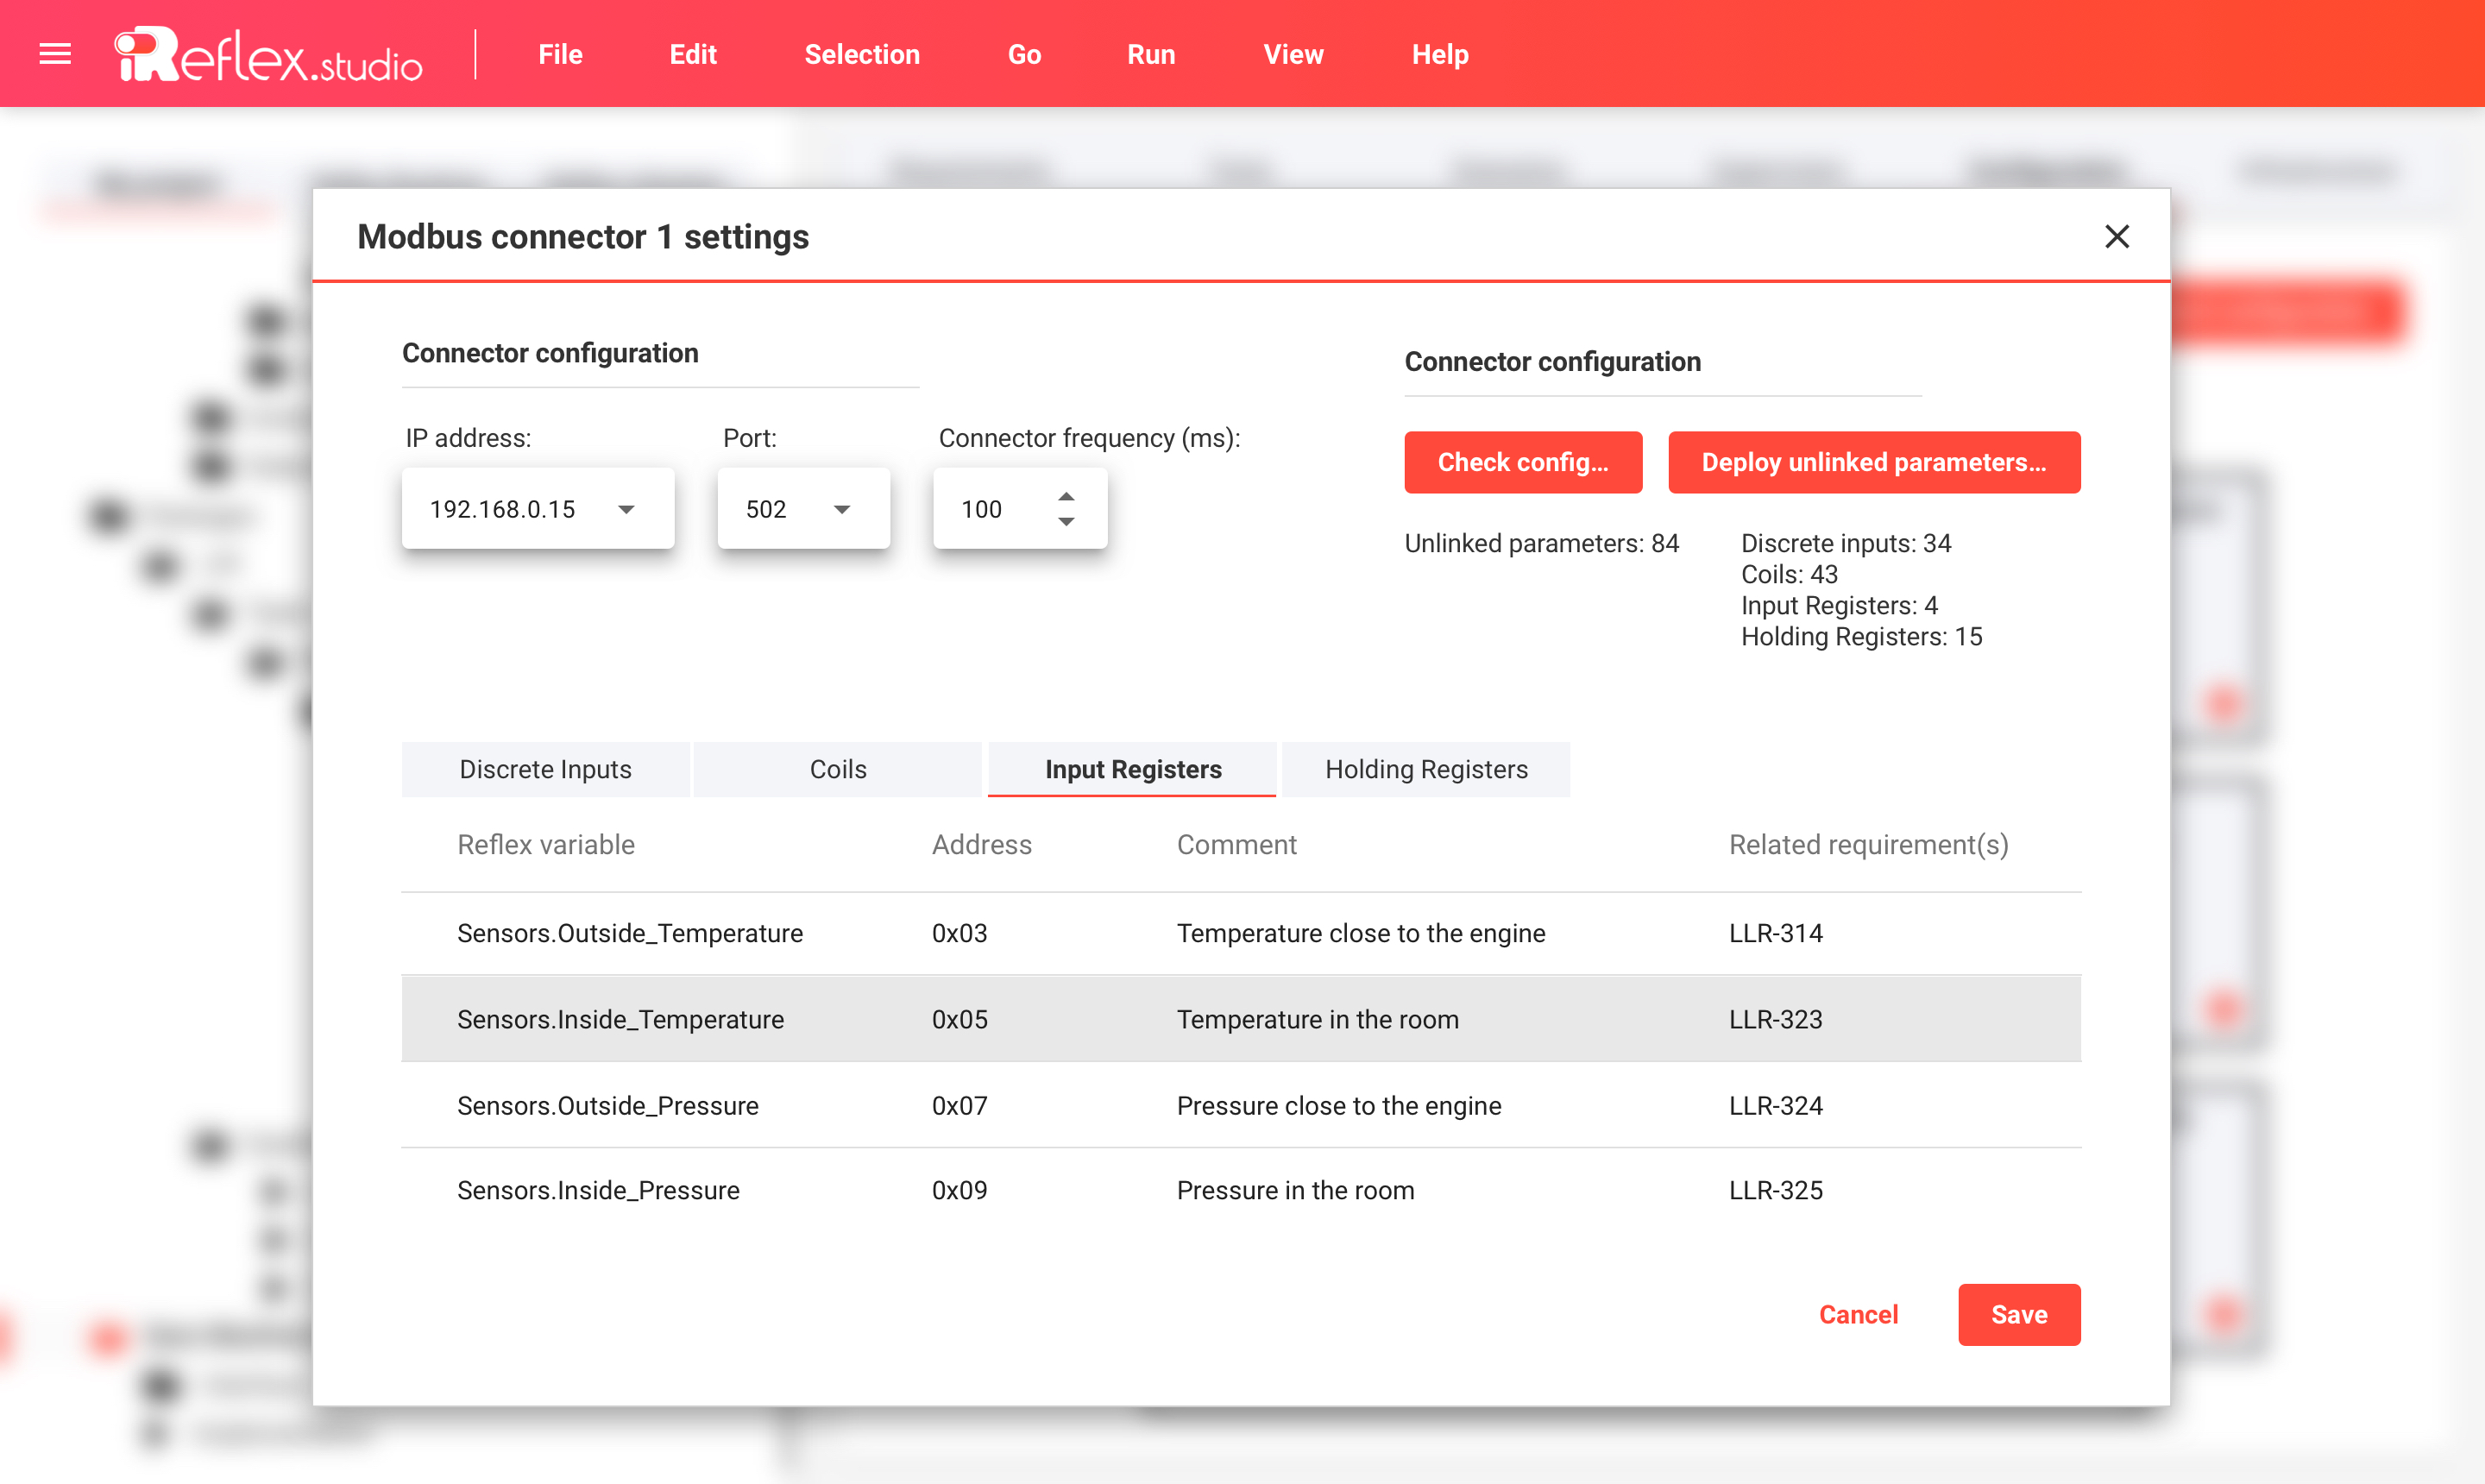Click the 'Unlinked parameters: 84' text

pyautogui.click(x=1541, y=543)
